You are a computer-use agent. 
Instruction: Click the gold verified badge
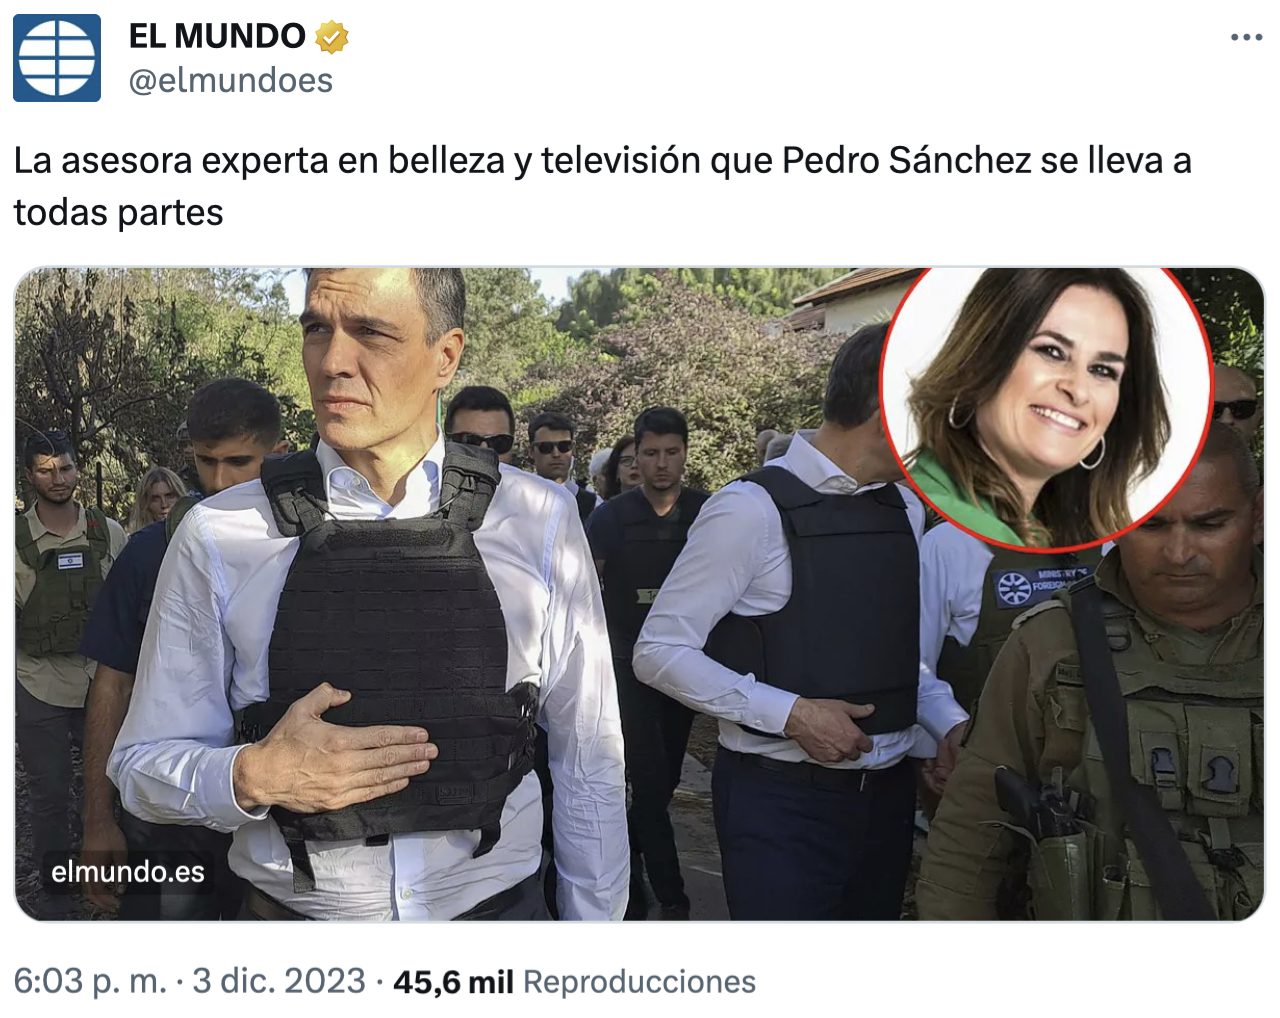click(332, 37)
